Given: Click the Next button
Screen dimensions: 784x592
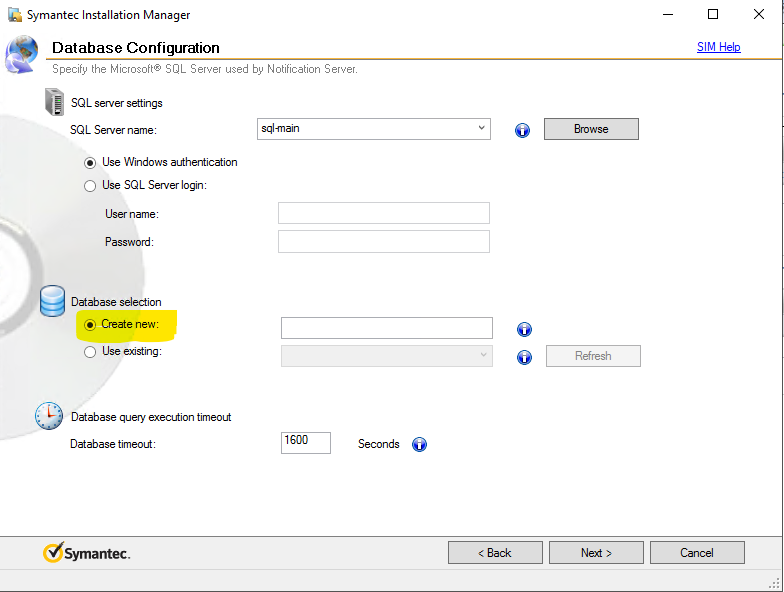Looking at the screenshot, I should (x=596, y=553).
